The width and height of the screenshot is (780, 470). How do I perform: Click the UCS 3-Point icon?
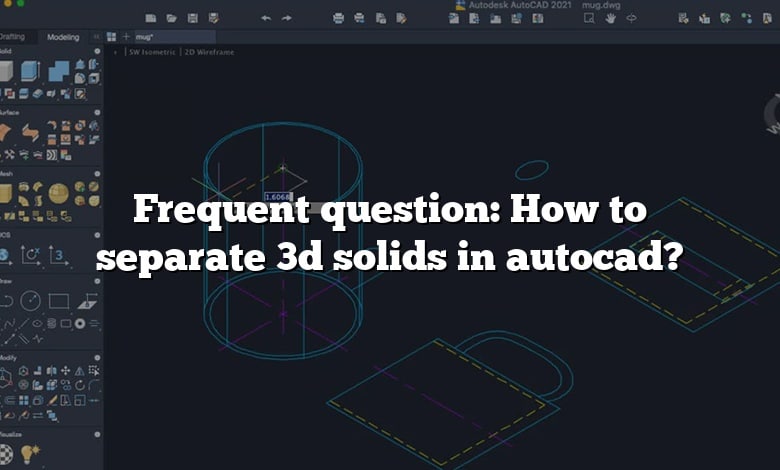[x=58, y=255]
